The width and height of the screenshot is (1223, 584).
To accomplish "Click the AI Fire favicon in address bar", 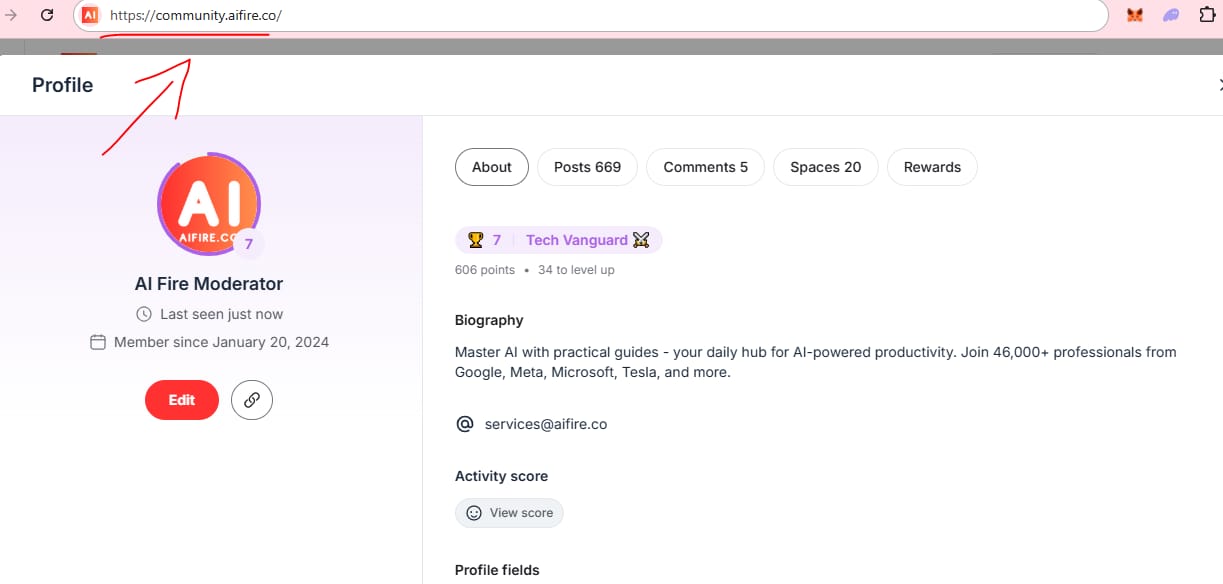I will pyautogui.click(x=90, y=15).
